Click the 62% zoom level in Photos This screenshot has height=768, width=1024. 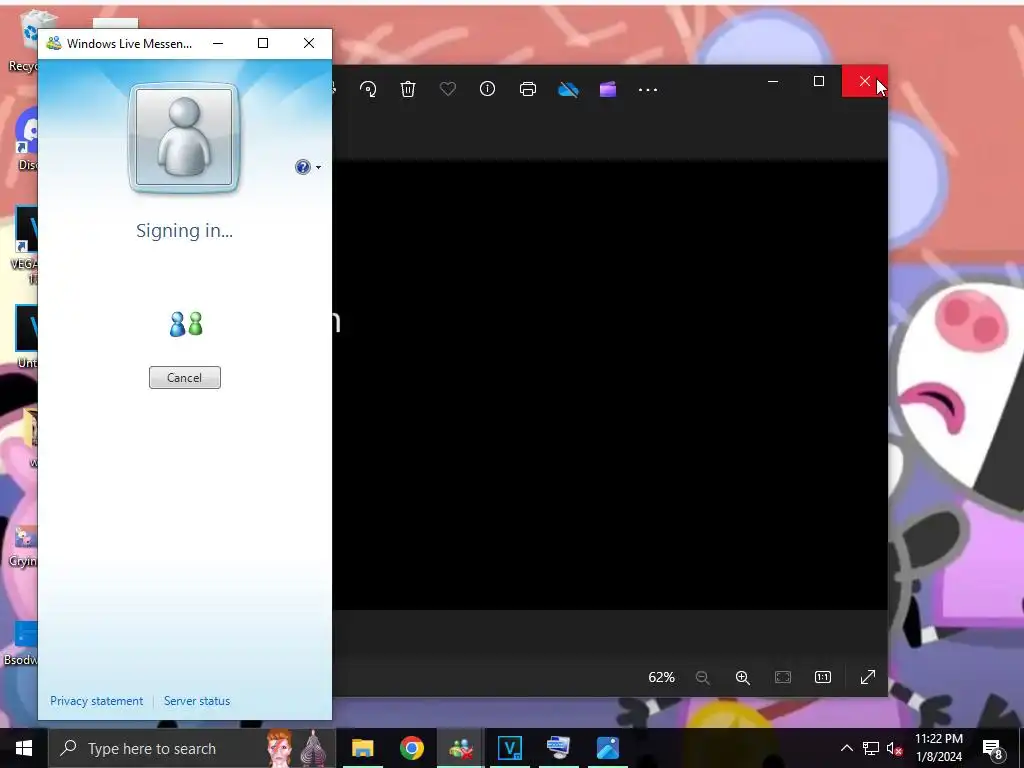tap(661, 677)
